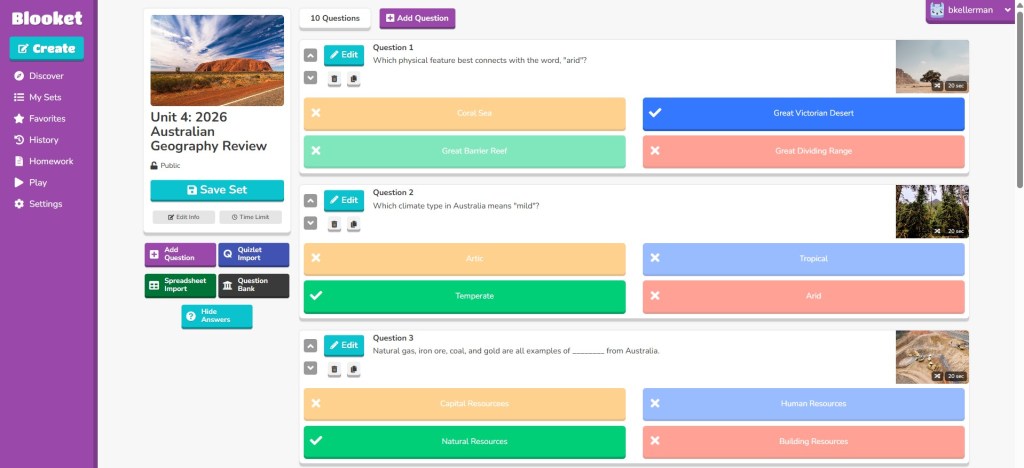Click the trash icon on Question 3
1024x468 pixels.
point(334,369)
